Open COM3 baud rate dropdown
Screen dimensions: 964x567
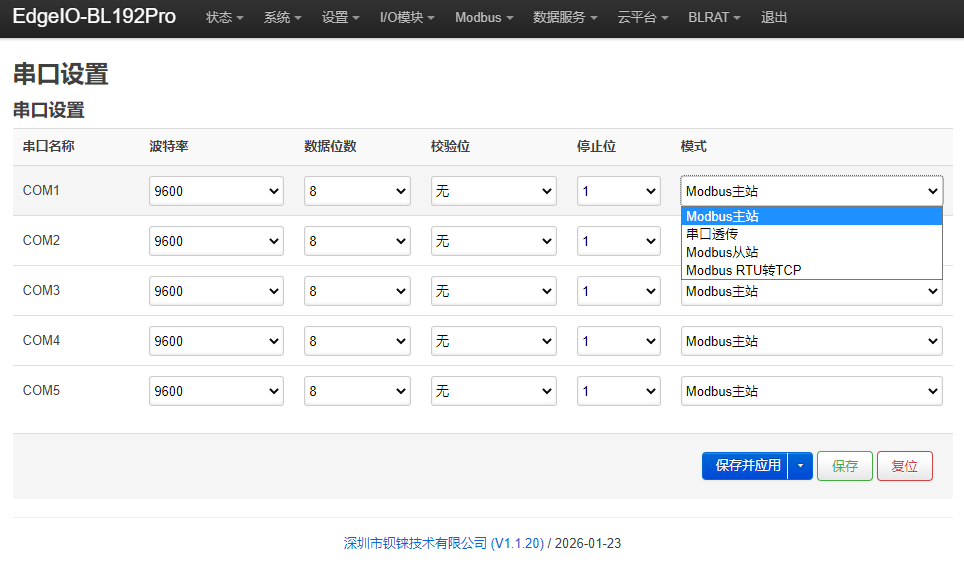(216, 291)
